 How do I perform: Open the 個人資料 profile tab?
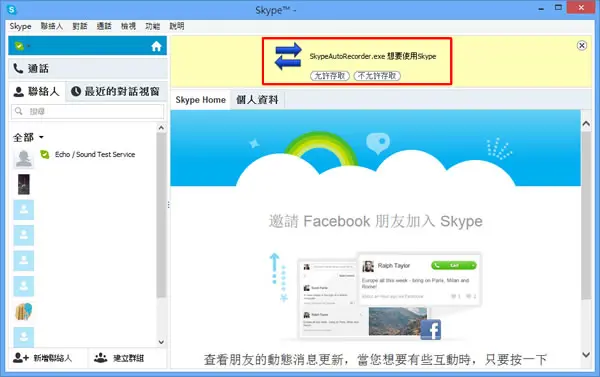(x=257, y=100)
